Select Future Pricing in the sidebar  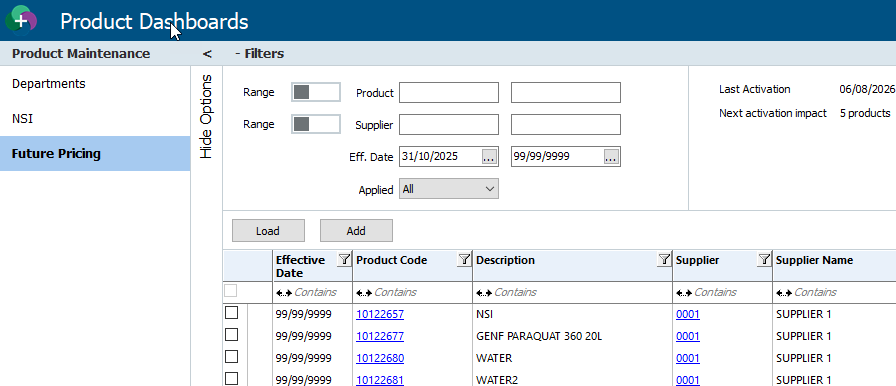point(95,154)
